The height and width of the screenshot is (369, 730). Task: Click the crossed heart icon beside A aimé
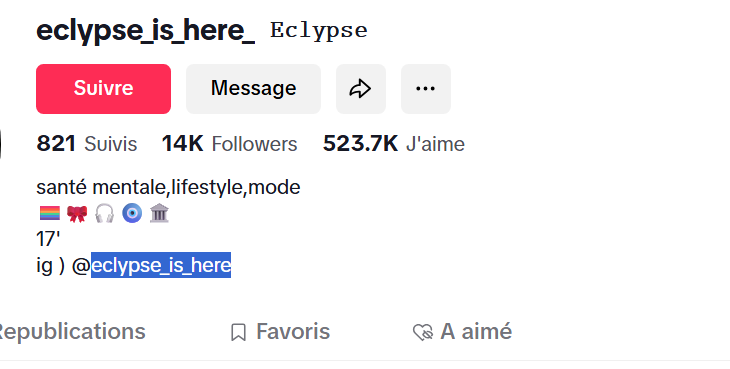423,332
